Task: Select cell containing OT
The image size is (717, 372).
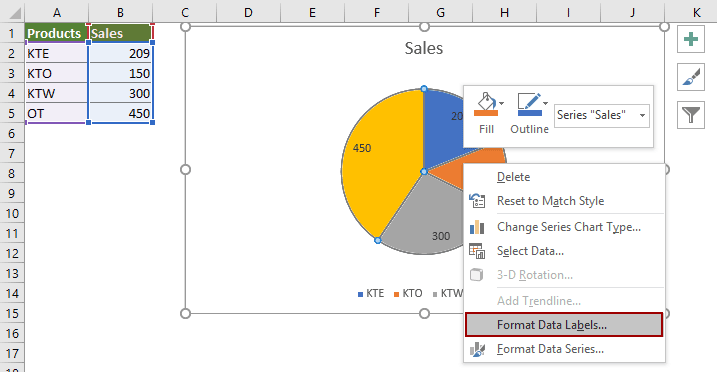Action: (x=56, y=113)
